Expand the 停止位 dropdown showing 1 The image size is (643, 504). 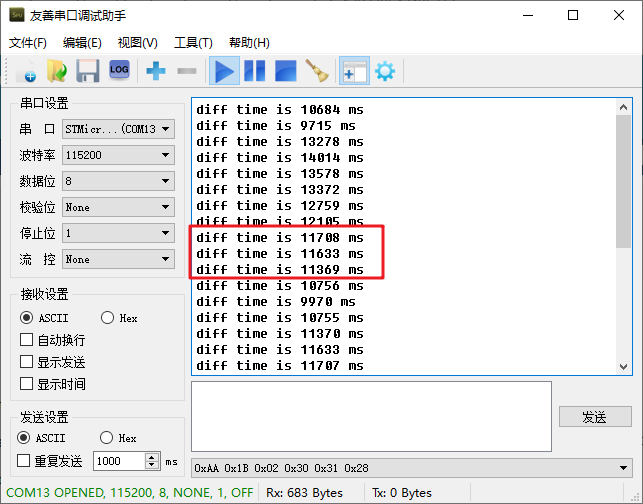[119, 233]
